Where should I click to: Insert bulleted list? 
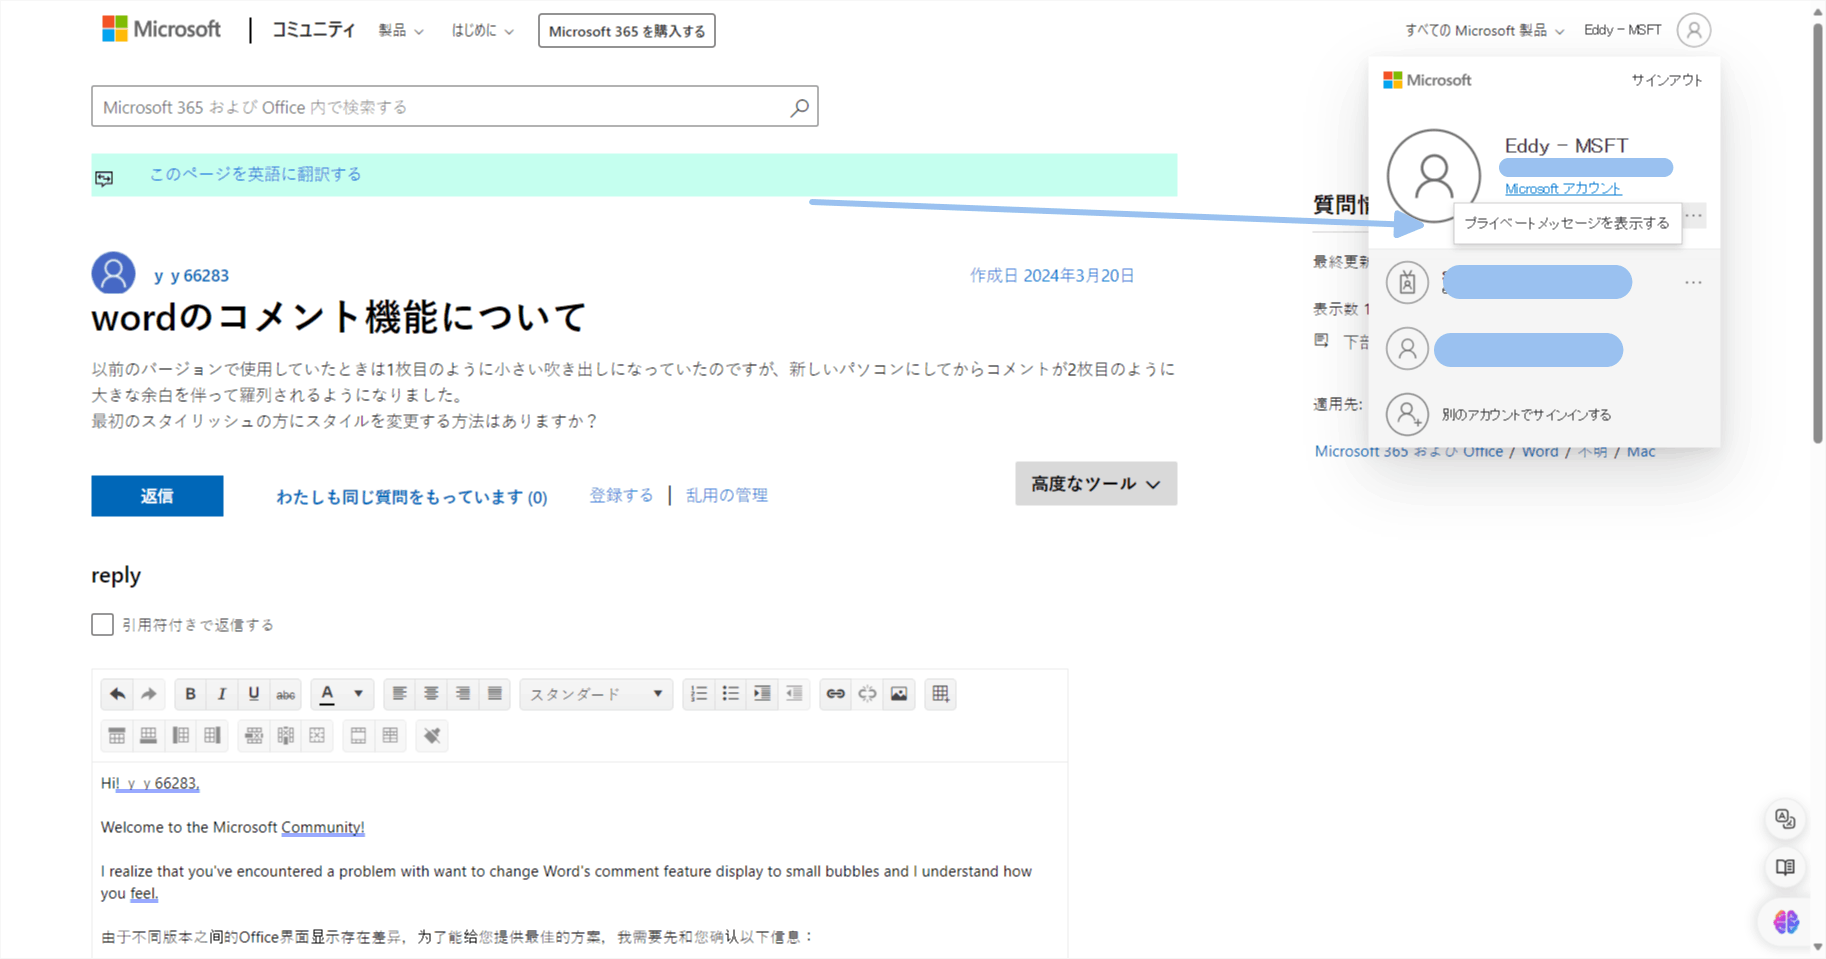(x=731, y=694)
